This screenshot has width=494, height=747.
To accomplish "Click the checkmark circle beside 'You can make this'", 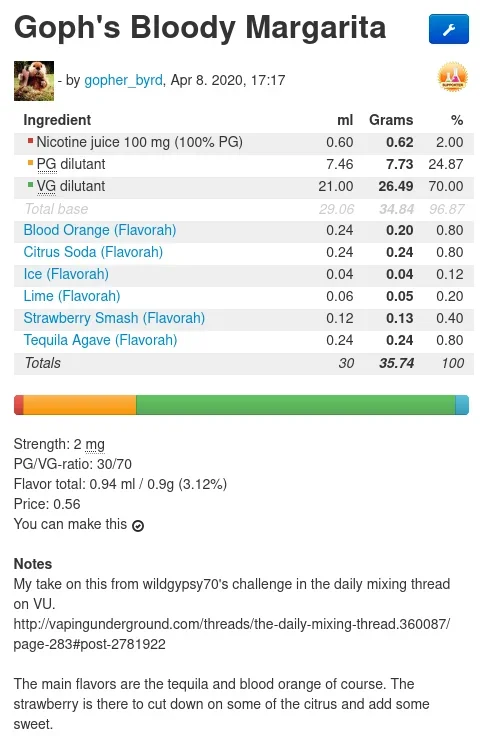I will point(138,525).
